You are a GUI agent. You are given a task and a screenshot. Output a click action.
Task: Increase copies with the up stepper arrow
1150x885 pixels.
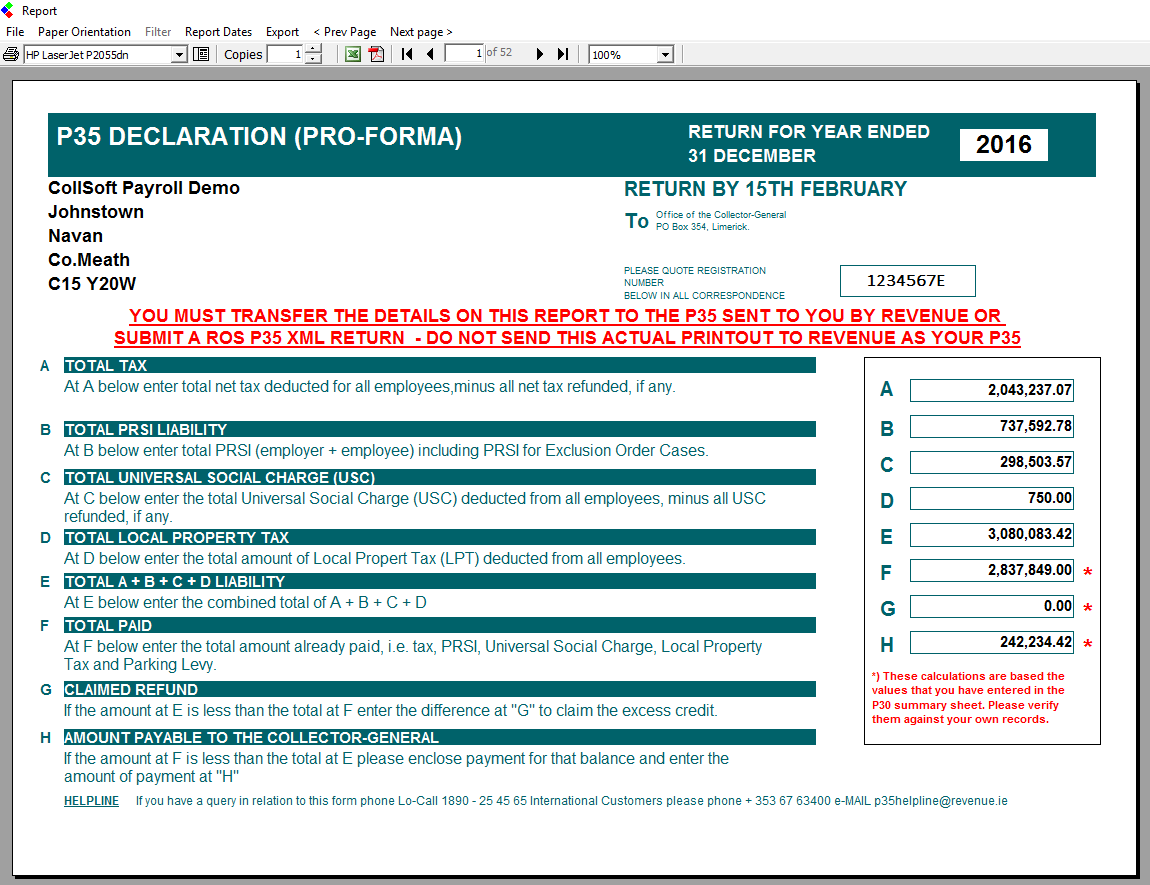[314, 50]
